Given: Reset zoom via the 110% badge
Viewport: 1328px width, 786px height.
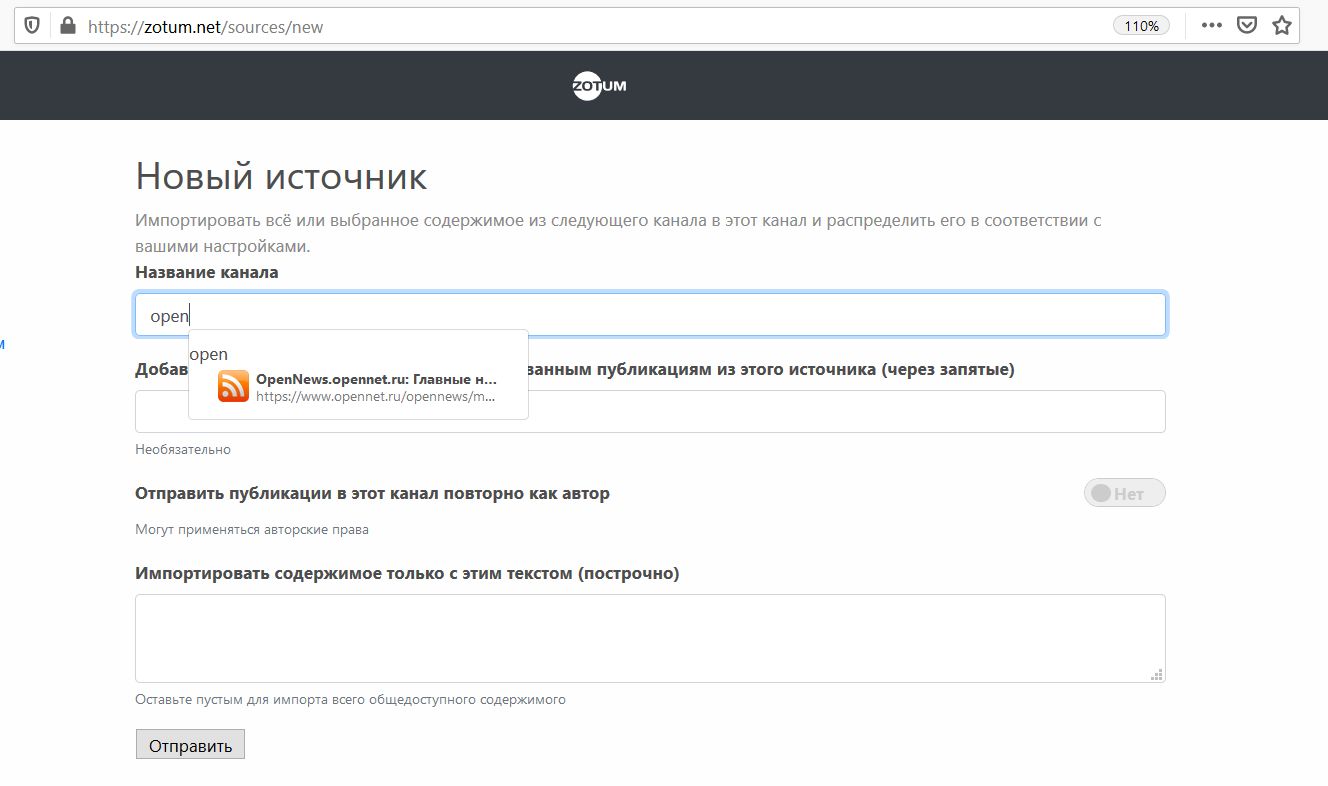Looking at the screenshot, I should (1141, 26).
